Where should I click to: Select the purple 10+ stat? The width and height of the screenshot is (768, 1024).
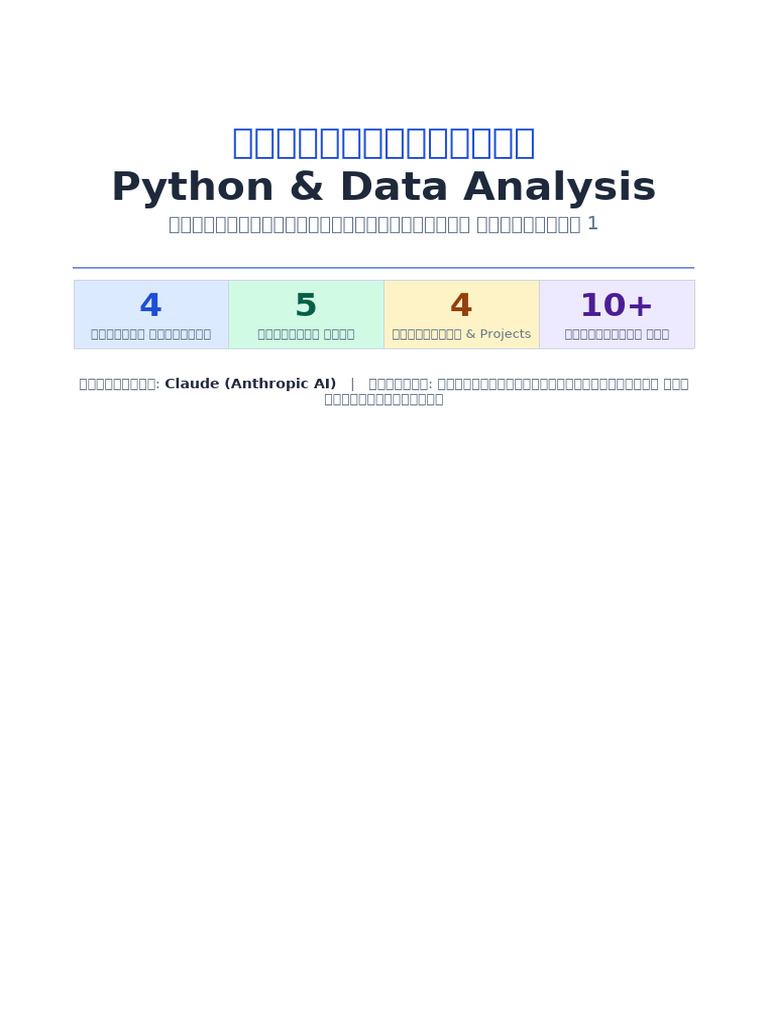[x=616, y=305]
